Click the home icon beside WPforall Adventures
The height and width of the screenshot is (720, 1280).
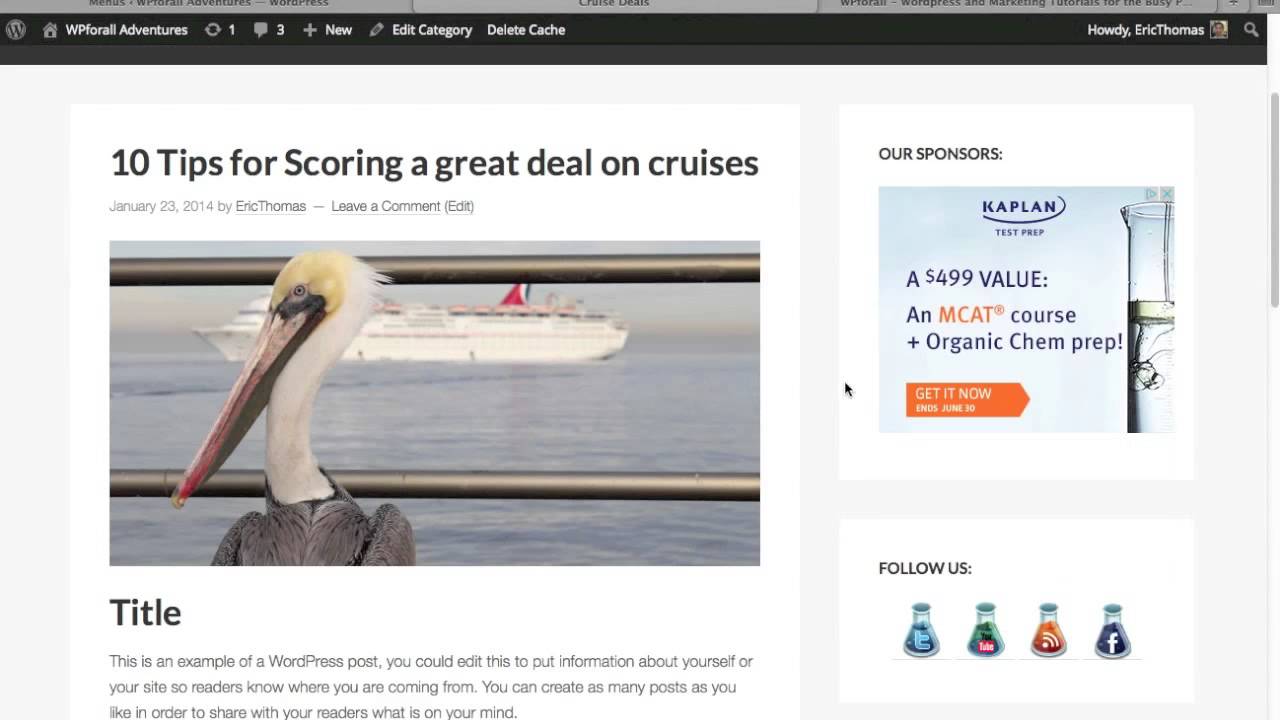tap(50, 30)
